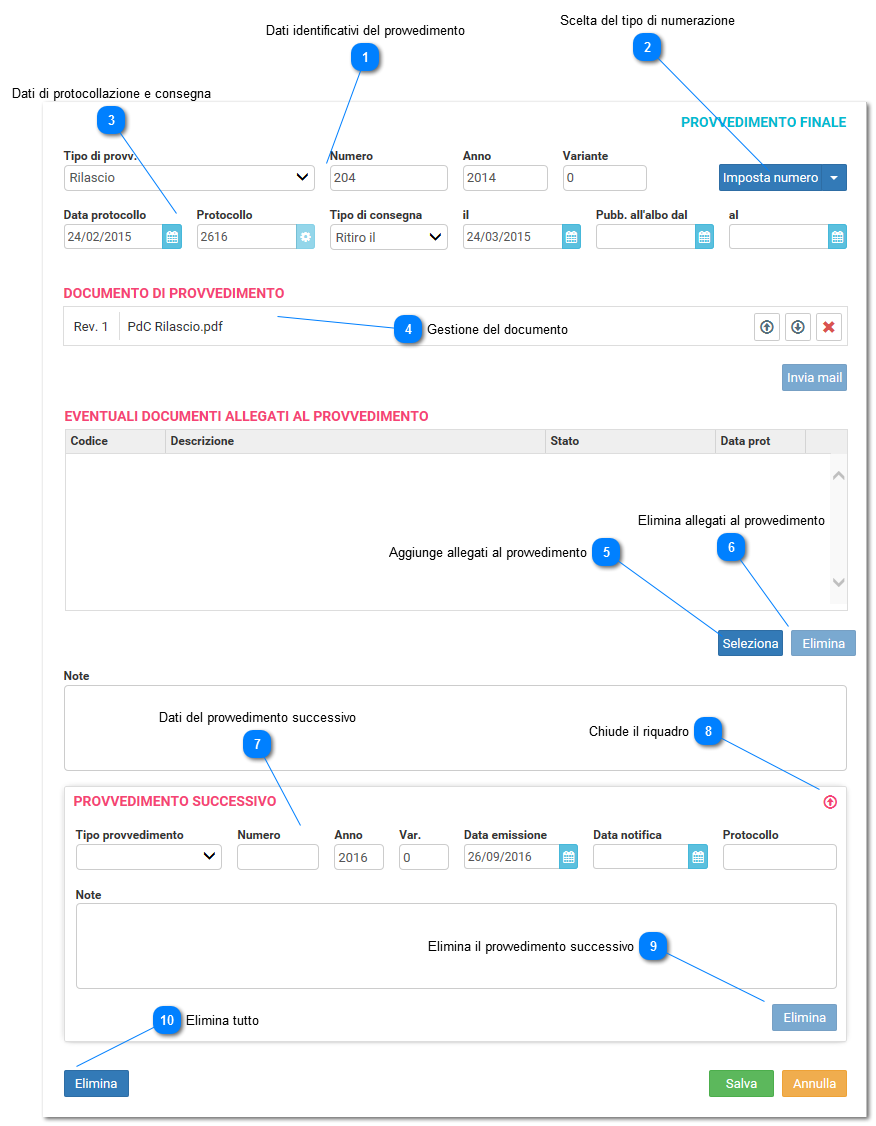Screen dimensions: 876x1126
Task: Collapse the Provvedimento successivo panel
Action: [830, 802]
